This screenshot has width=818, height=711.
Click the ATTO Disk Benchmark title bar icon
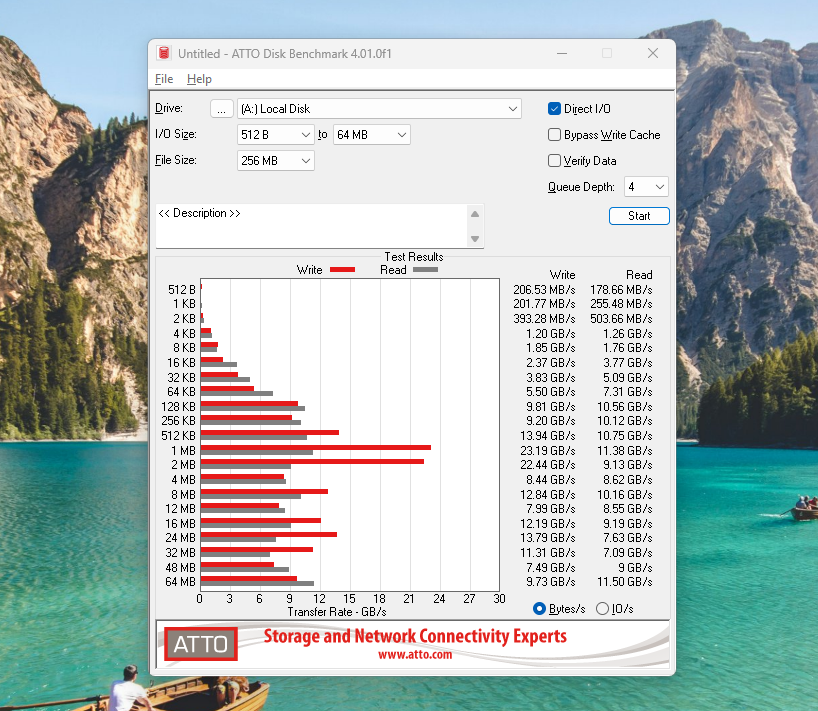click(164, 53)
